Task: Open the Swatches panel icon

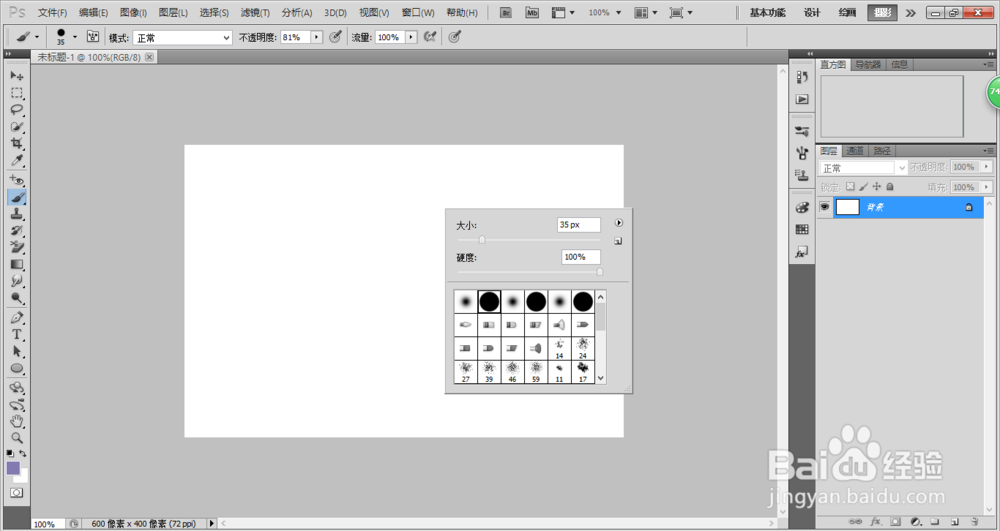Action: 802,229
